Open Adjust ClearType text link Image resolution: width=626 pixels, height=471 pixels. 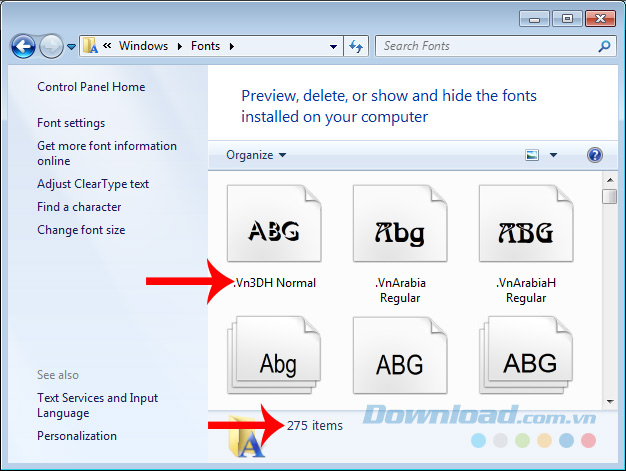pyautogui.click(x=93, y=184)
